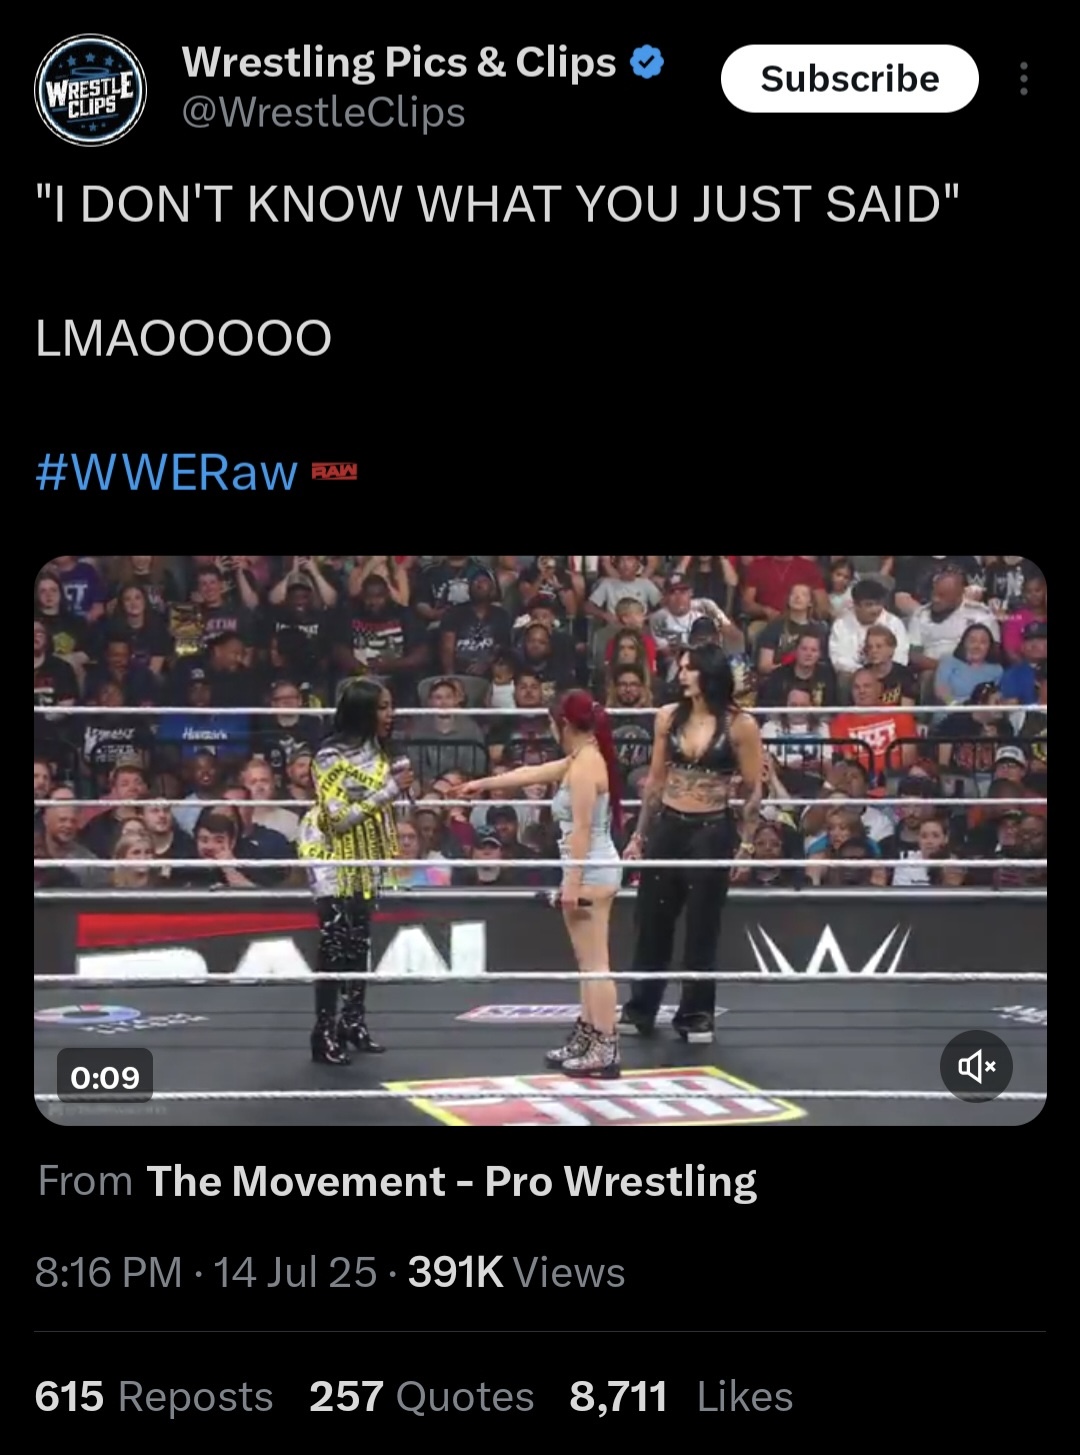Tap the 0:09 video duration badge
1080x1455 pixels.
105,1077
